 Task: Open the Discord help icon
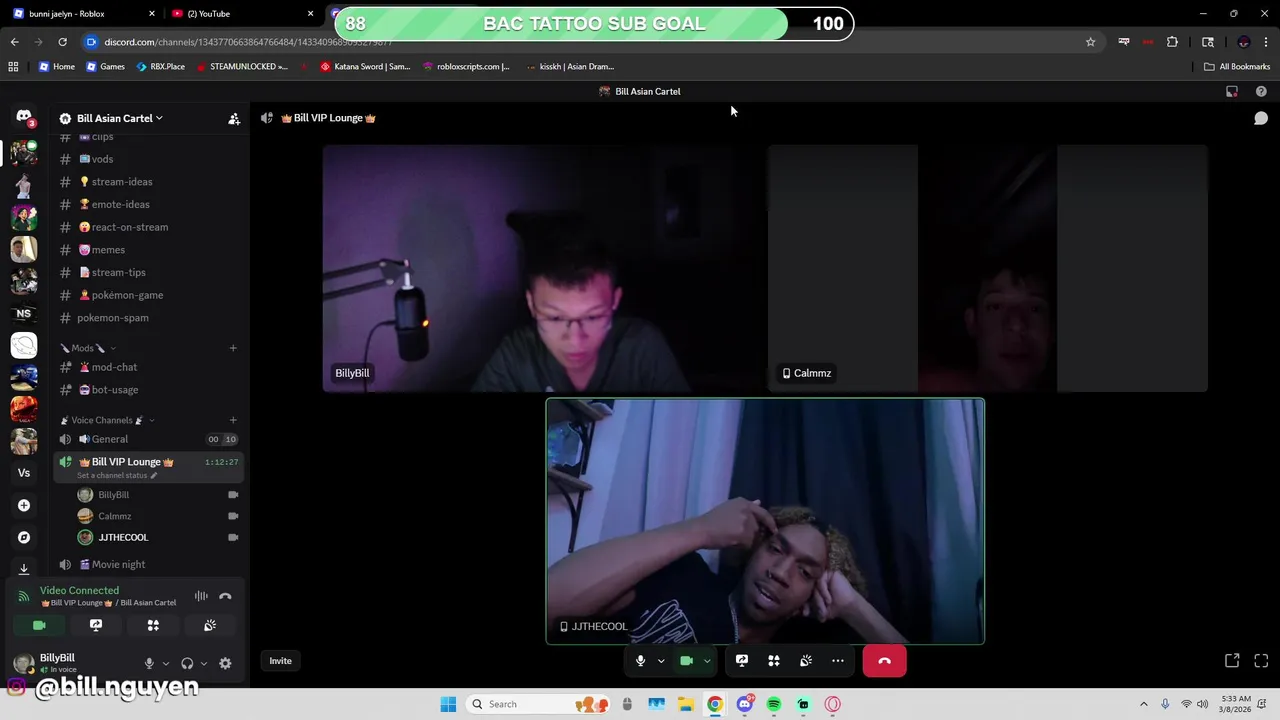tap(1261, 91)
